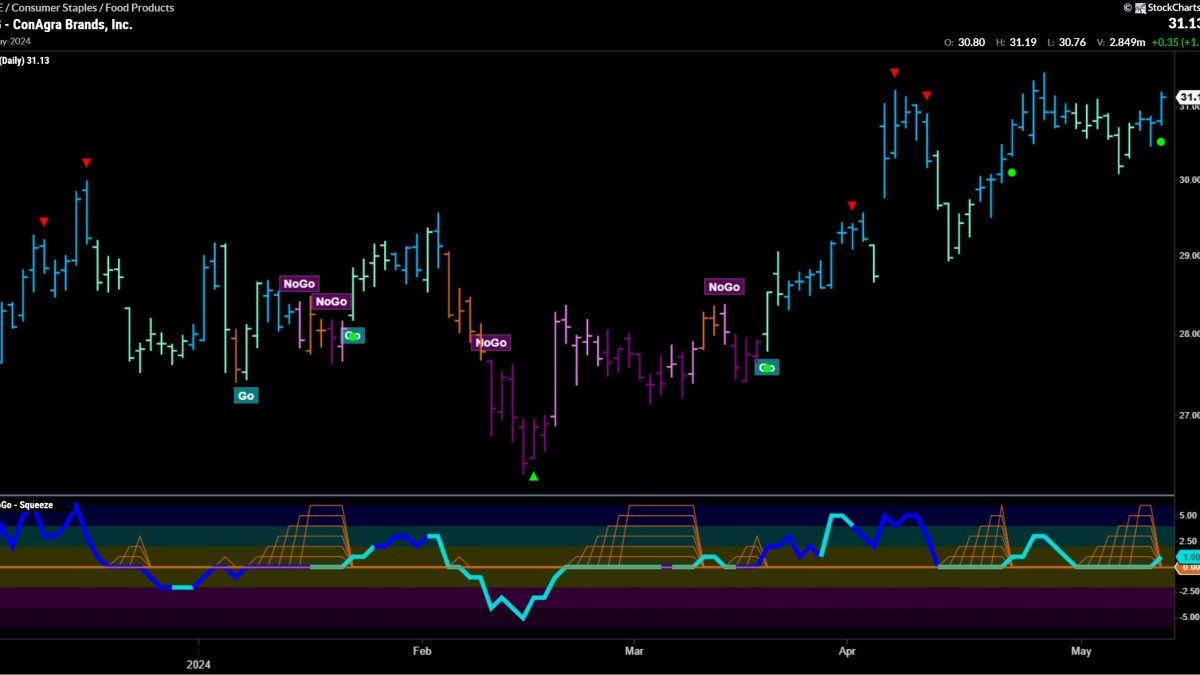Click the 5.00 squeeze axis label
This screenshot has height=675, width=1200.
click(x=1189, y=516)
